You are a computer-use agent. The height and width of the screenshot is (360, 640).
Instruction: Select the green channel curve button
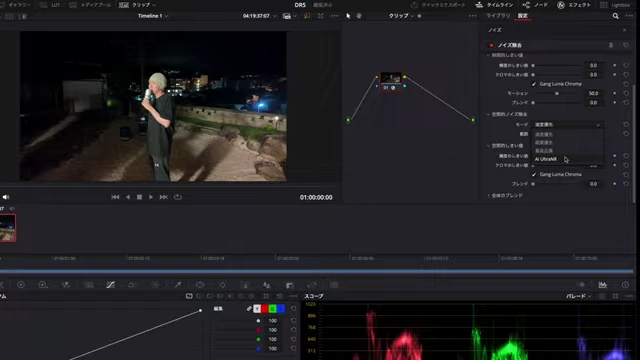[x=273, y=309]
